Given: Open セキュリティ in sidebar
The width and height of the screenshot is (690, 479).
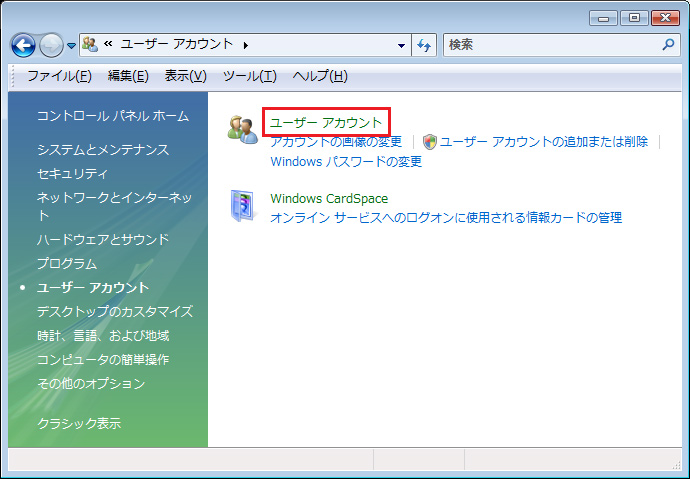Looking at the screenshot, I should [72, 173].
